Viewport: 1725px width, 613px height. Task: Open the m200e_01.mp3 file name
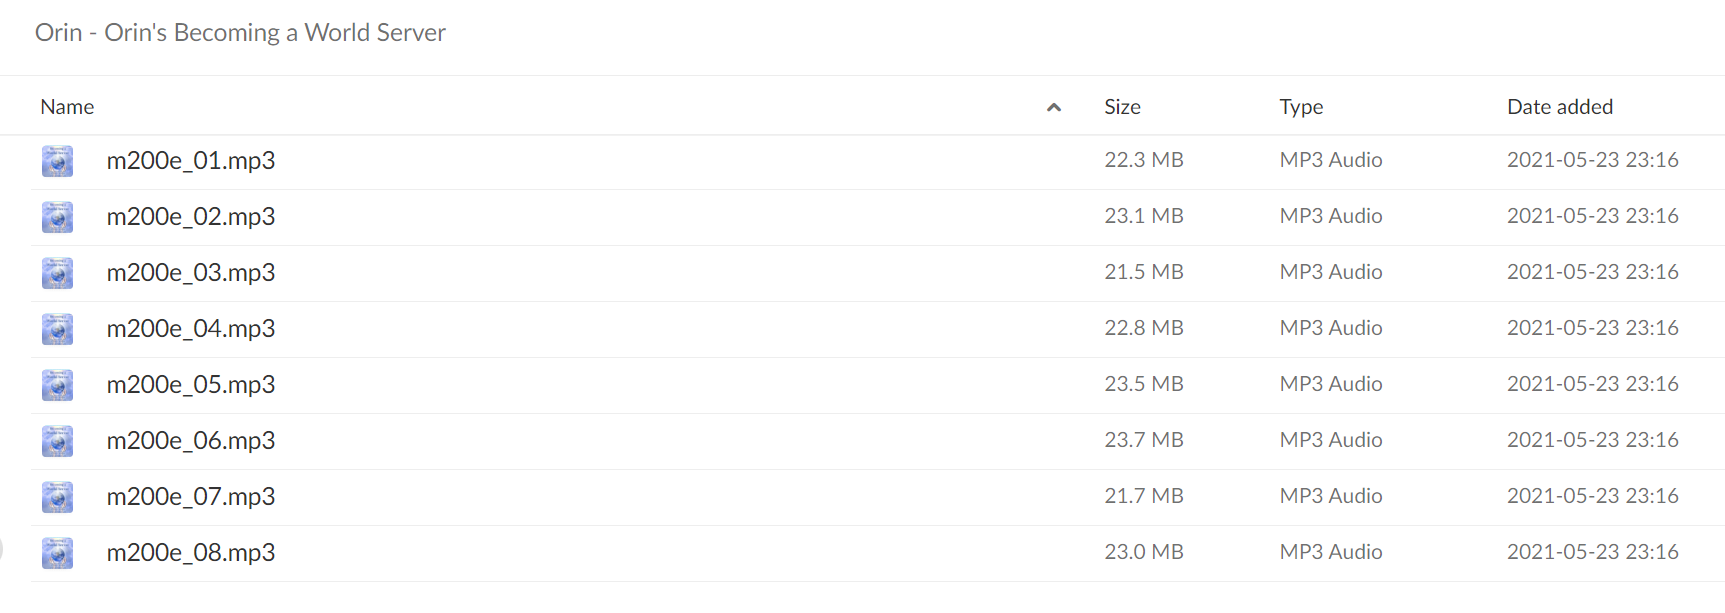coord(191,161)
